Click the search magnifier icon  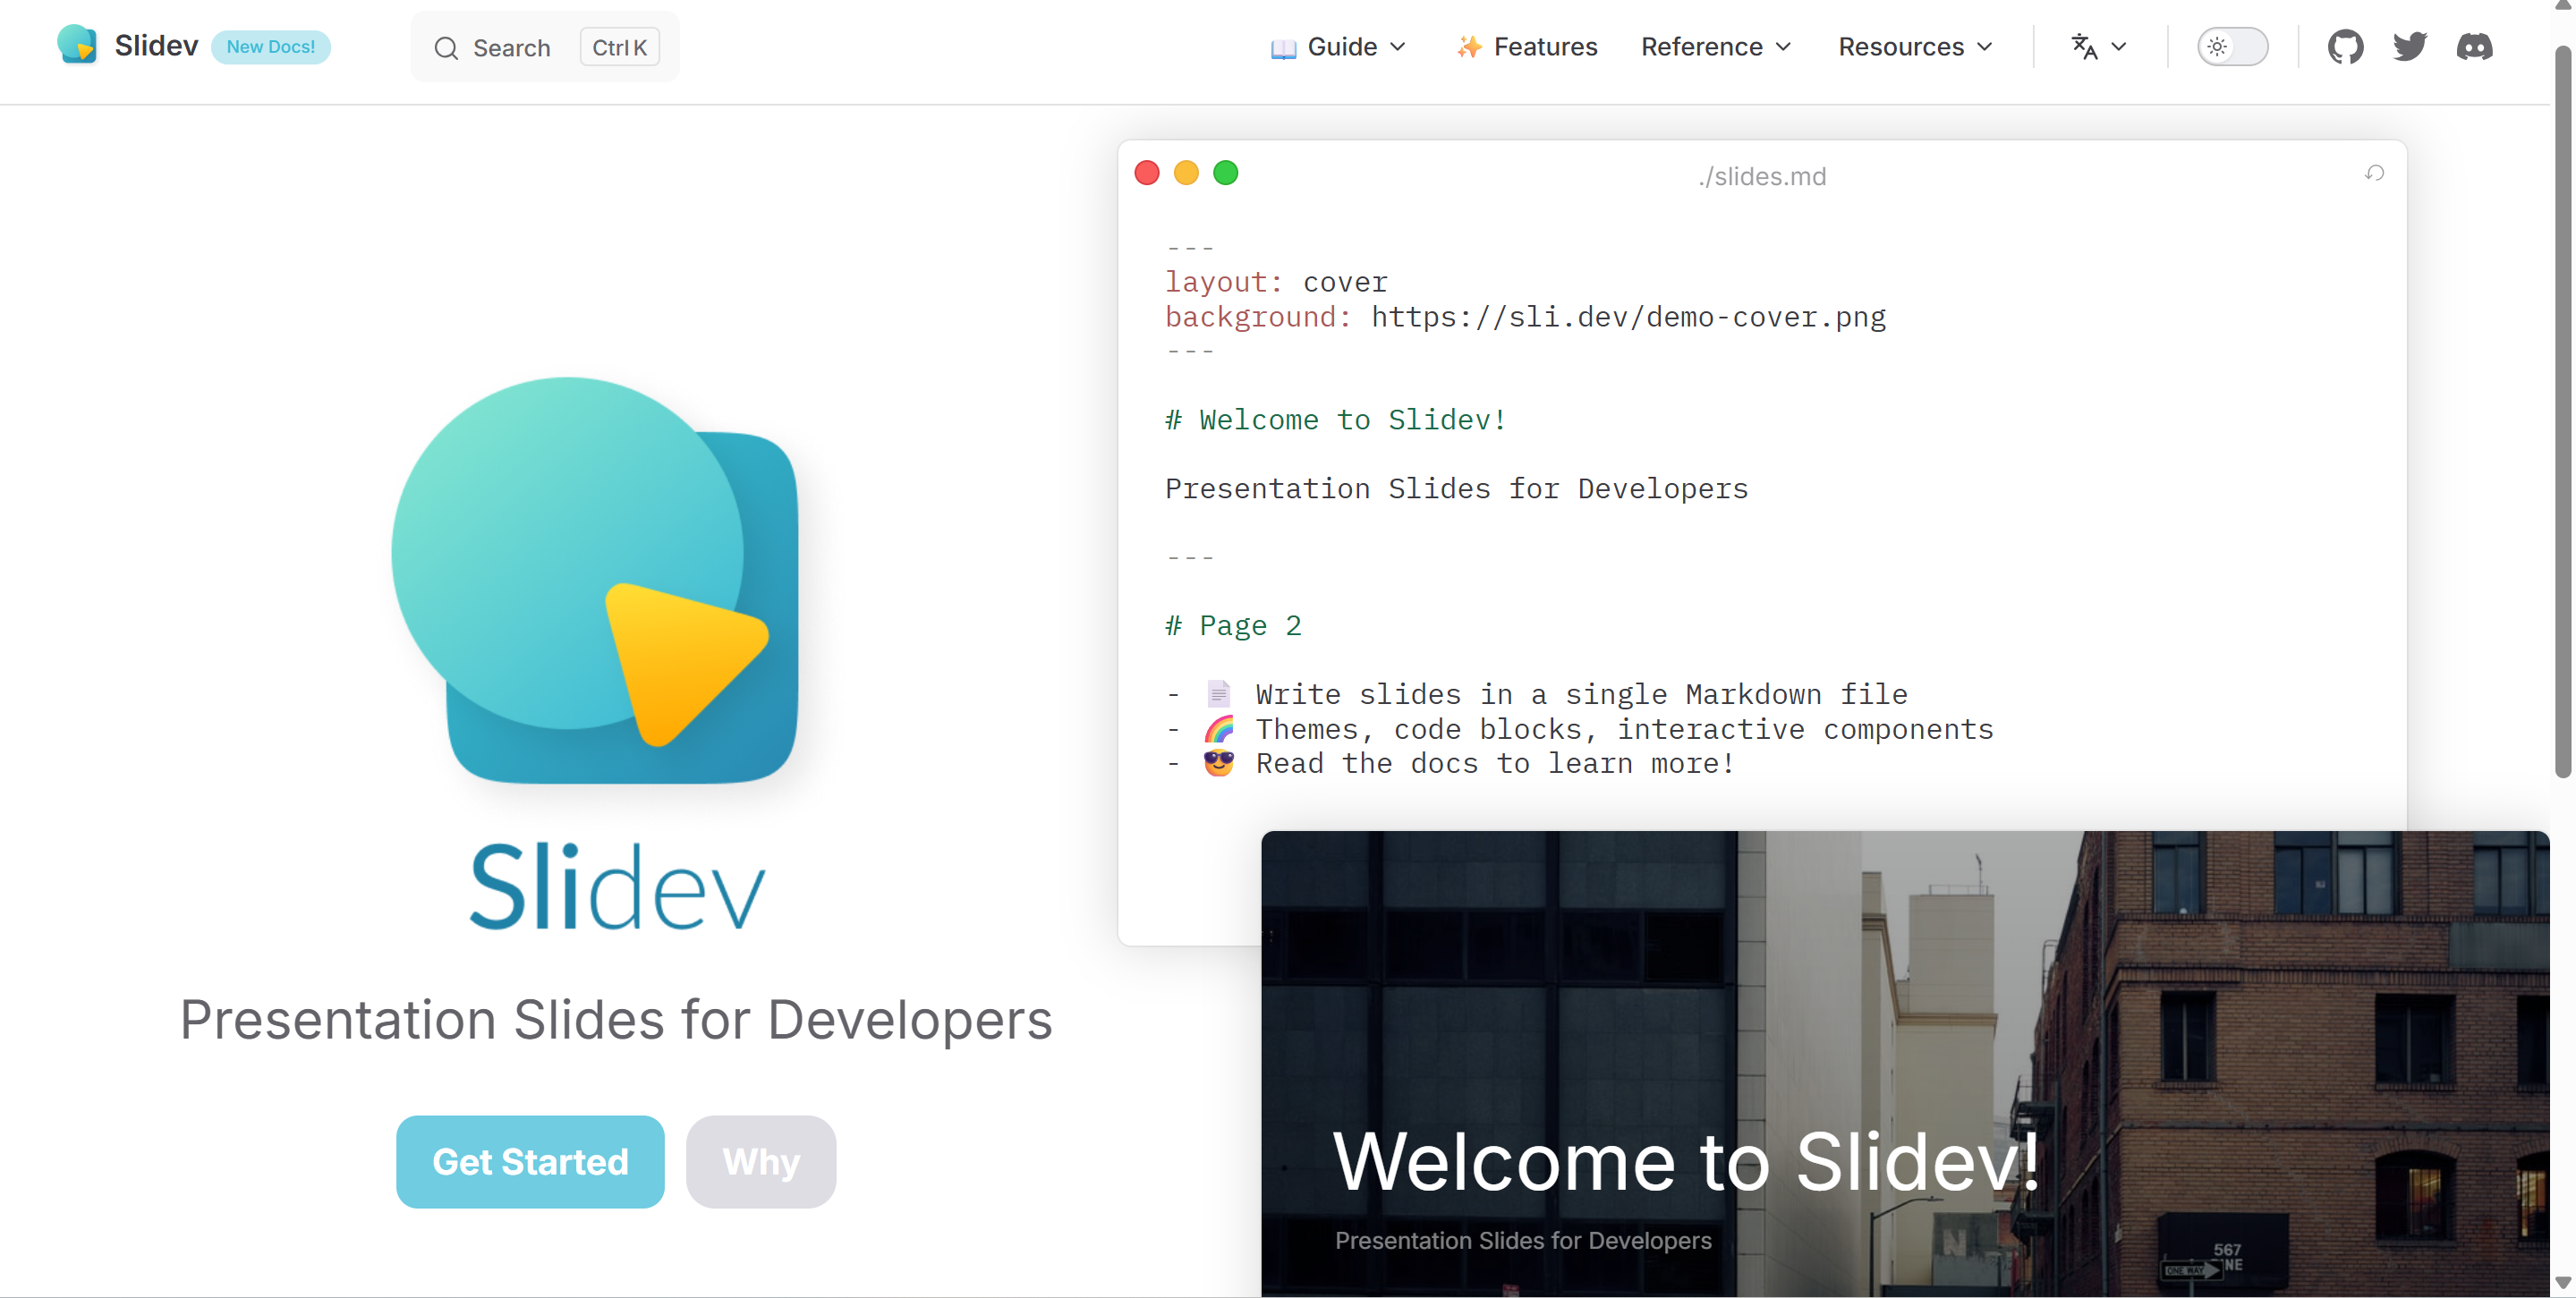tap(446, 48)
